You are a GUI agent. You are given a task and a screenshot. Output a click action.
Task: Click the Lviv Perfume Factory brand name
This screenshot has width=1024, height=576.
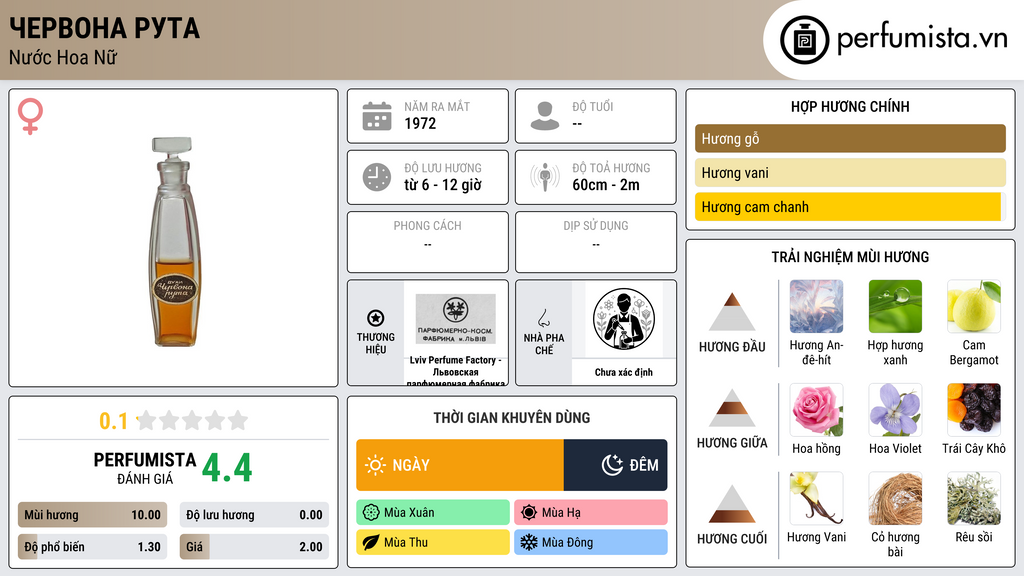coord(455,372)
